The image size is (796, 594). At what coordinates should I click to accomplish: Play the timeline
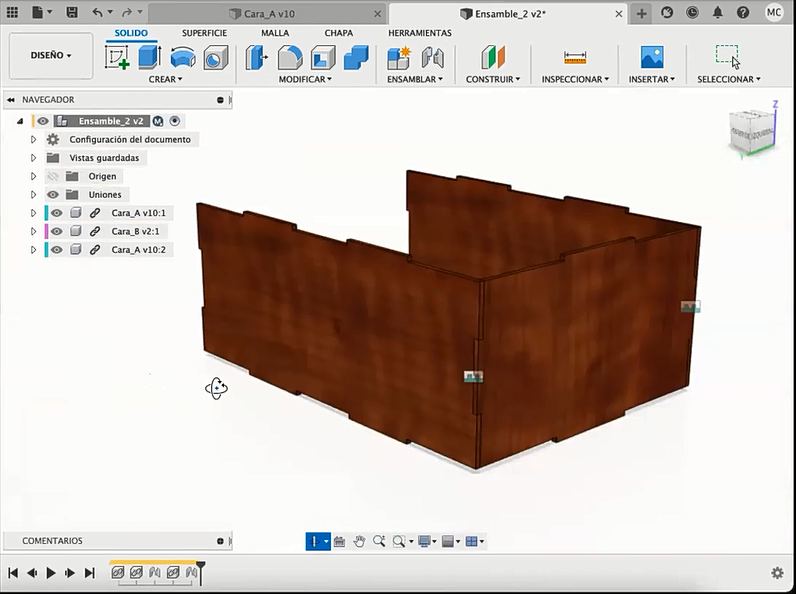[51, 573]
